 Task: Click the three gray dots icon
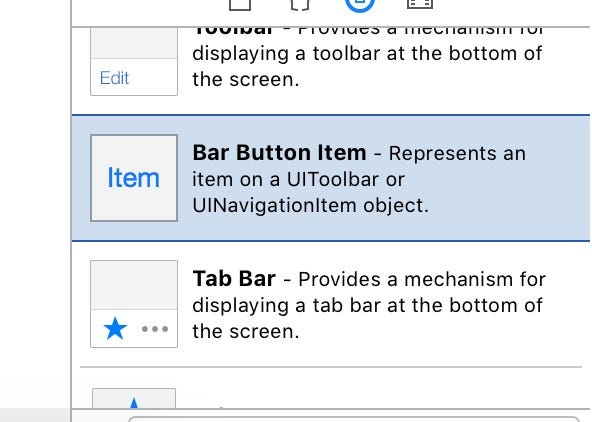(155, 329)
